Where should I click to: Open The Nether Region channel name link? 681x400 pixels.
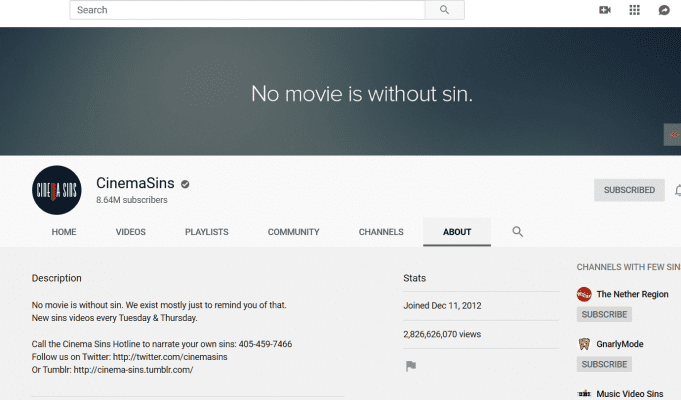point(632,294)
